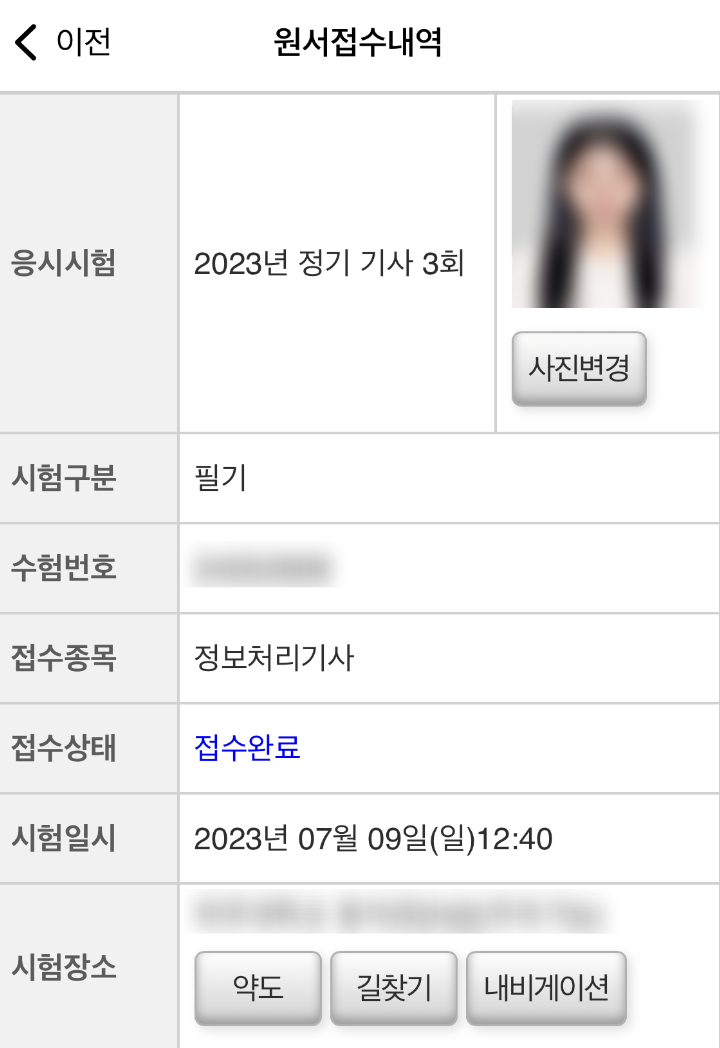Click the blue 접수완료 status link
The width and height of the screenshot is (720, 1048).
click(x=247, y=747)
